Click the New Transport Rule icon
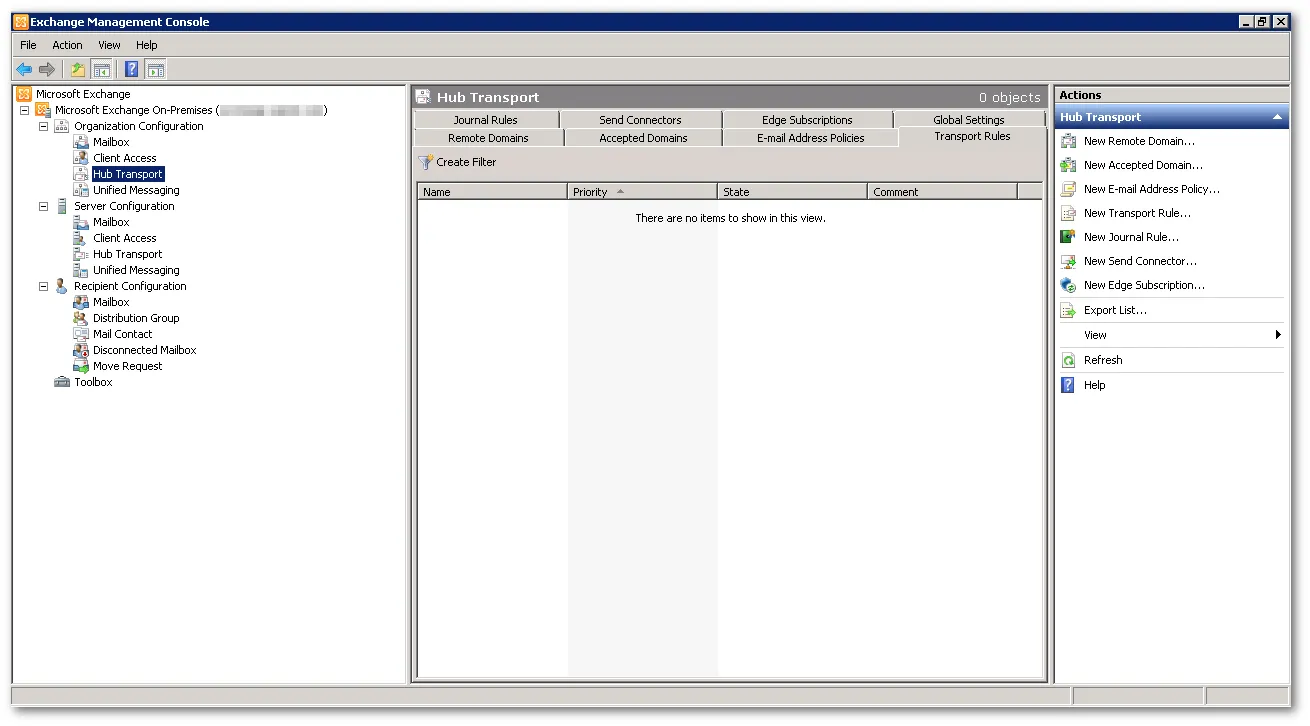 point(1068,213)
